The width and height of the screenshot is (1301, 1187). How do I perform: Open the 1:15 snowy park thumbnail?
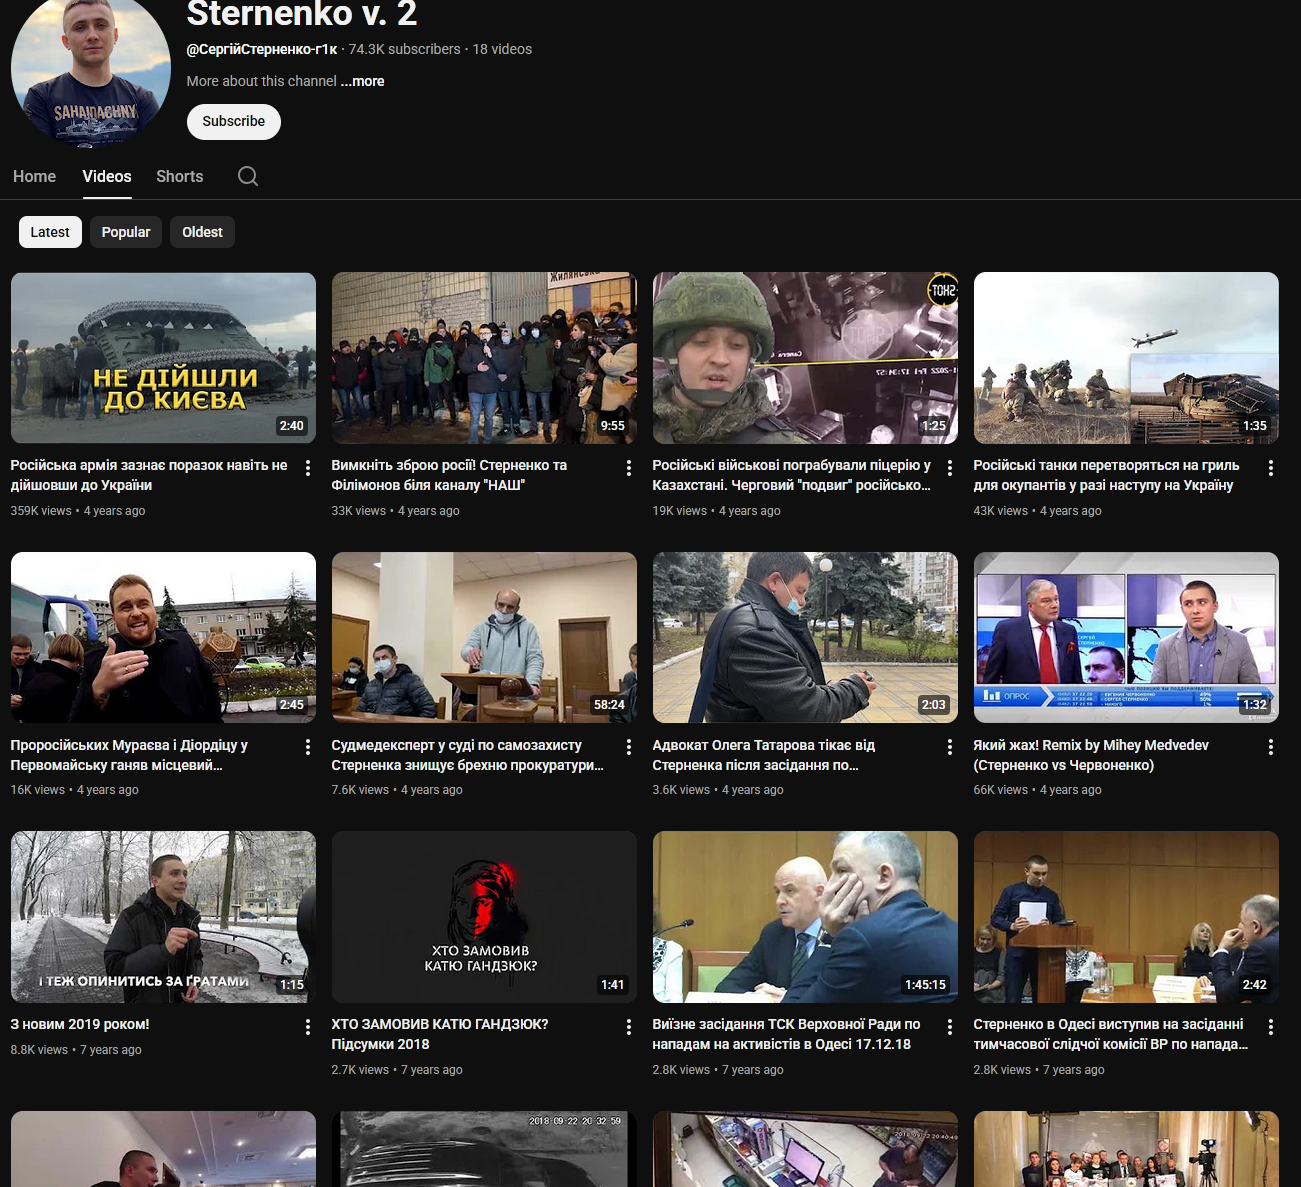pos(163,917)
